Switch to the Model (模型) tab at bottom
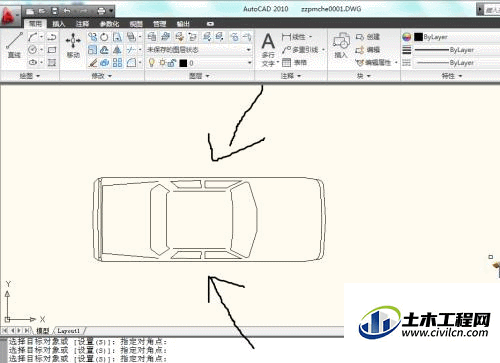The image size is (500, 363). click(x=43, y=331)
